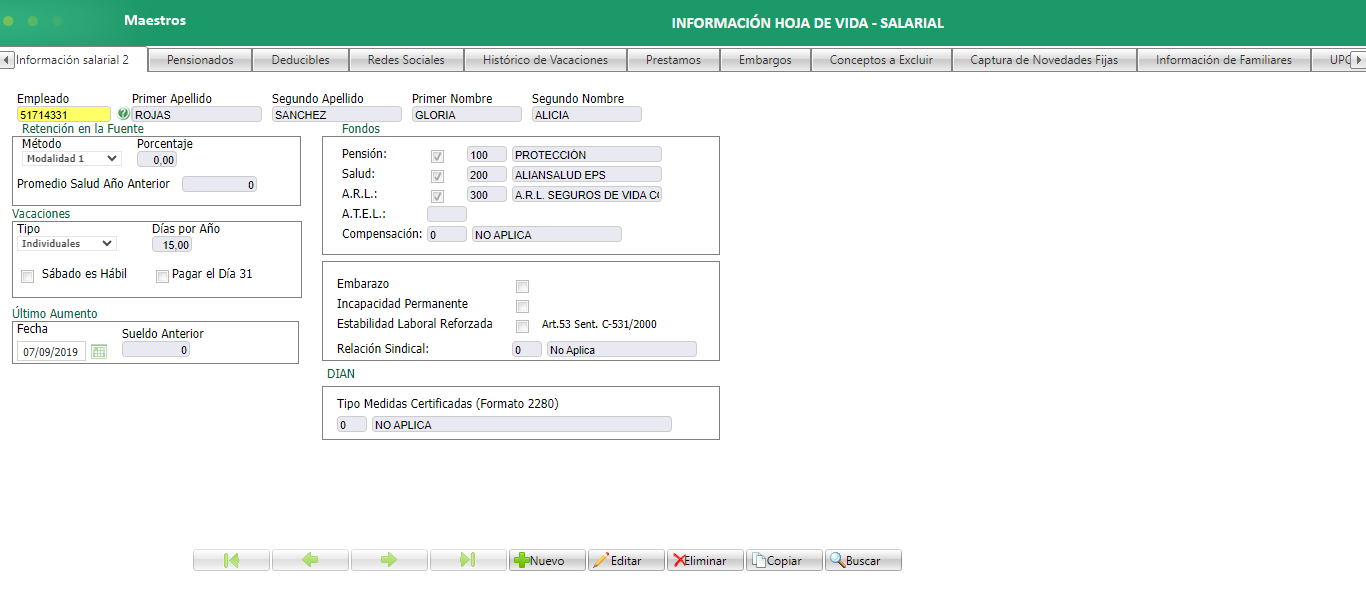This screenshot has height=597, width=1366.
Task: Click the Copiar button
Action: [x=784, y=560]
